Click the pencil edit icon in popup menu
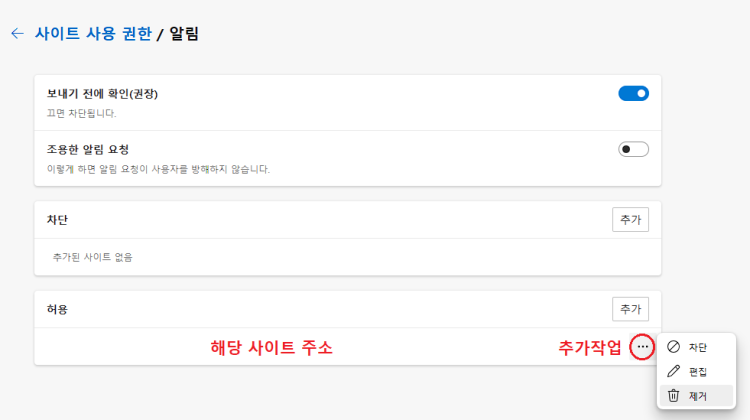 (673, 371)
